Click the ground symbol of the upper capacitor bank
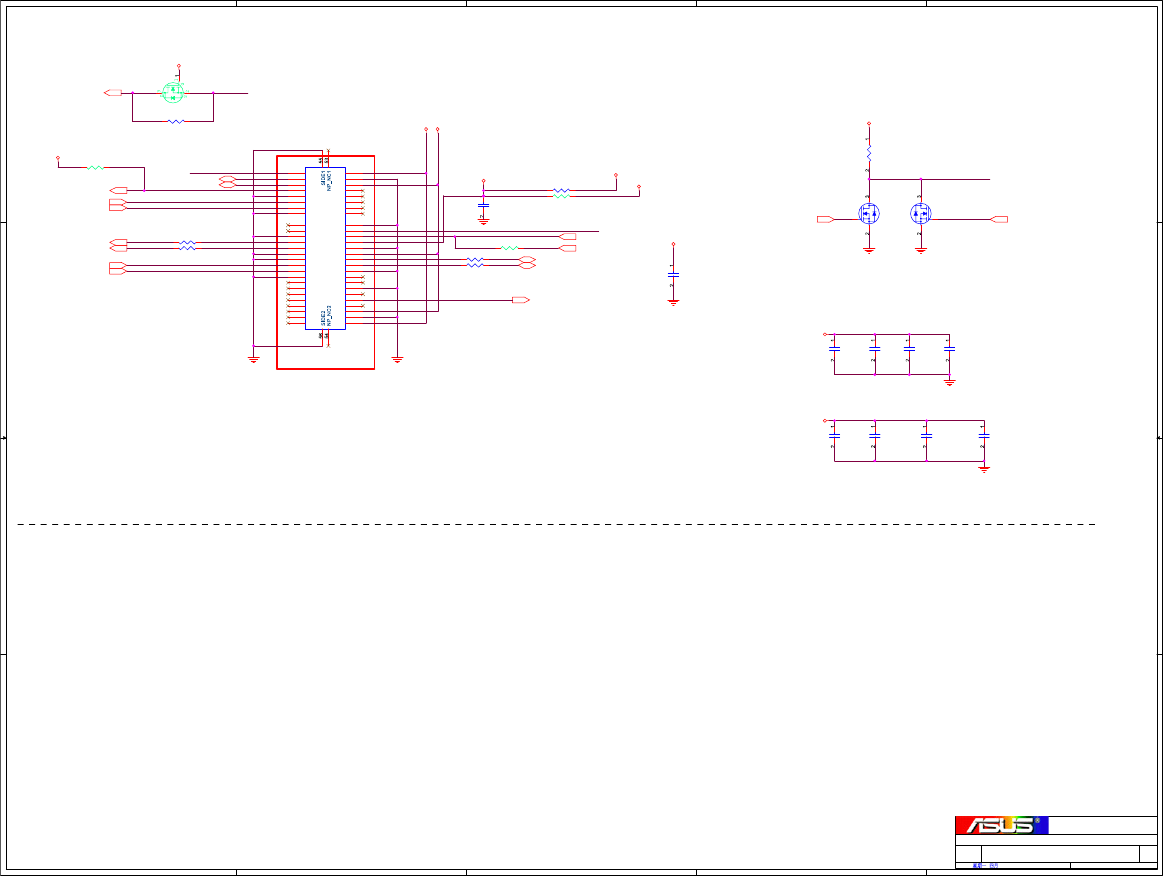The width and height of the screenshot is (1163, 876). [949, 383]
